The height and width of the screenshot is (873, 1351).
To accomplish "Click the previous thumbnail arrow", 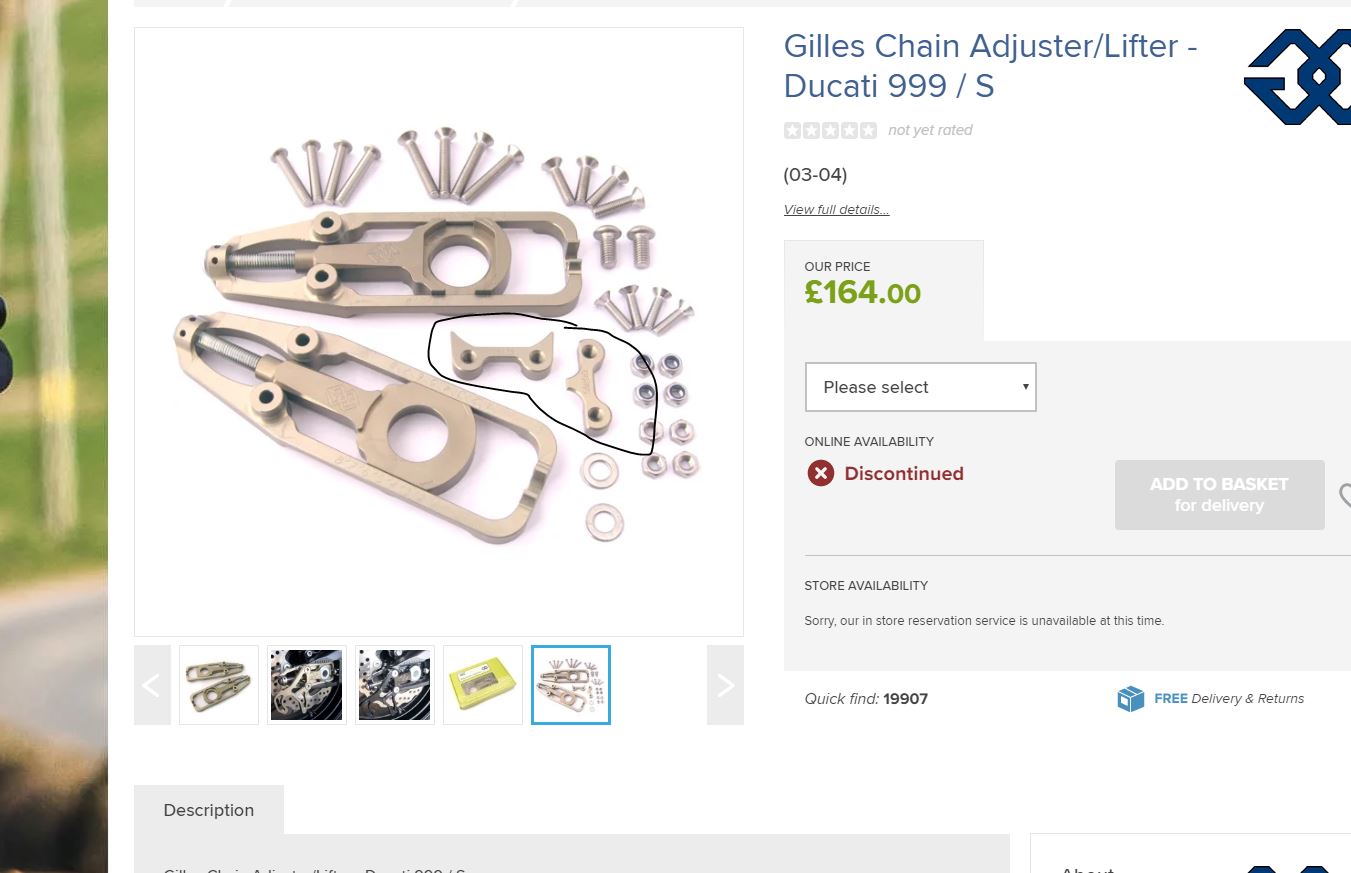I will click(152, 685).
